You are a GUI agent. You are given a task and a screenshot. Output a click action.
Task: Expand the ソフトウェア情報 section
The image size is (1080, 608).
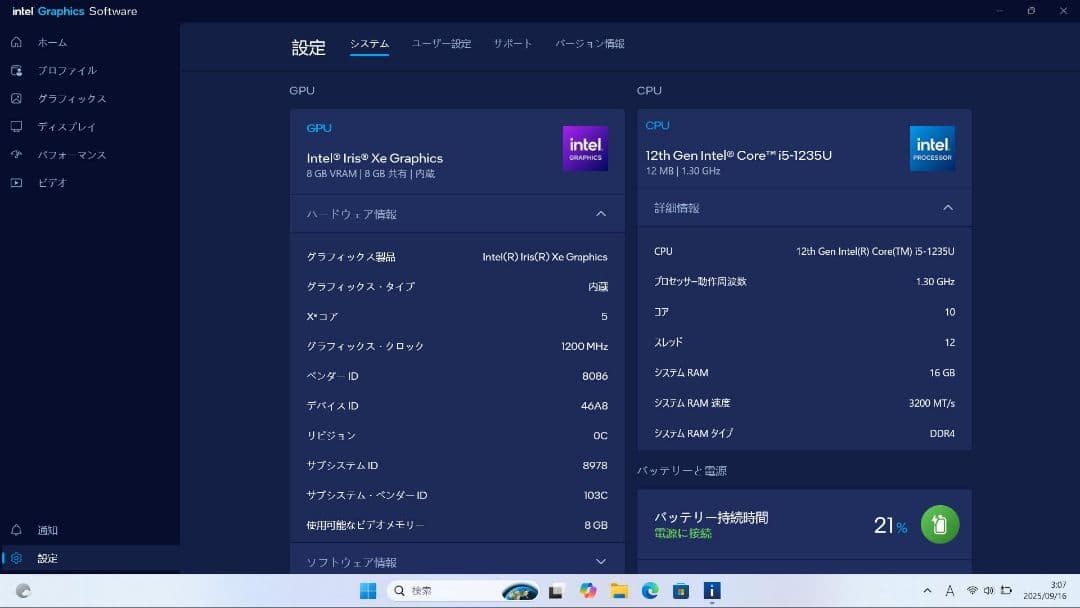(601, 562)
